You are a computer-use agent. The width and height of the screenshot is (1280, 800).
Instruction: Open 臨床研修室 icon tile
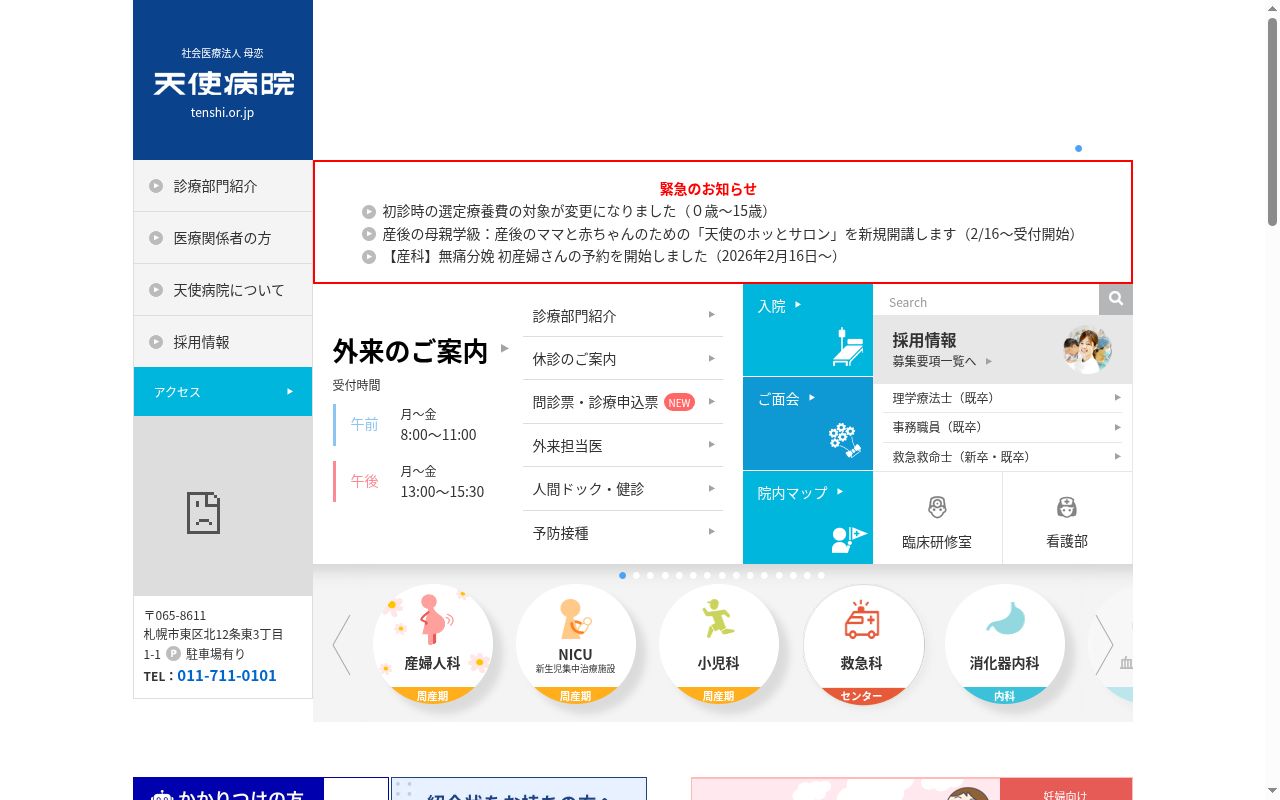coord(937,518)
